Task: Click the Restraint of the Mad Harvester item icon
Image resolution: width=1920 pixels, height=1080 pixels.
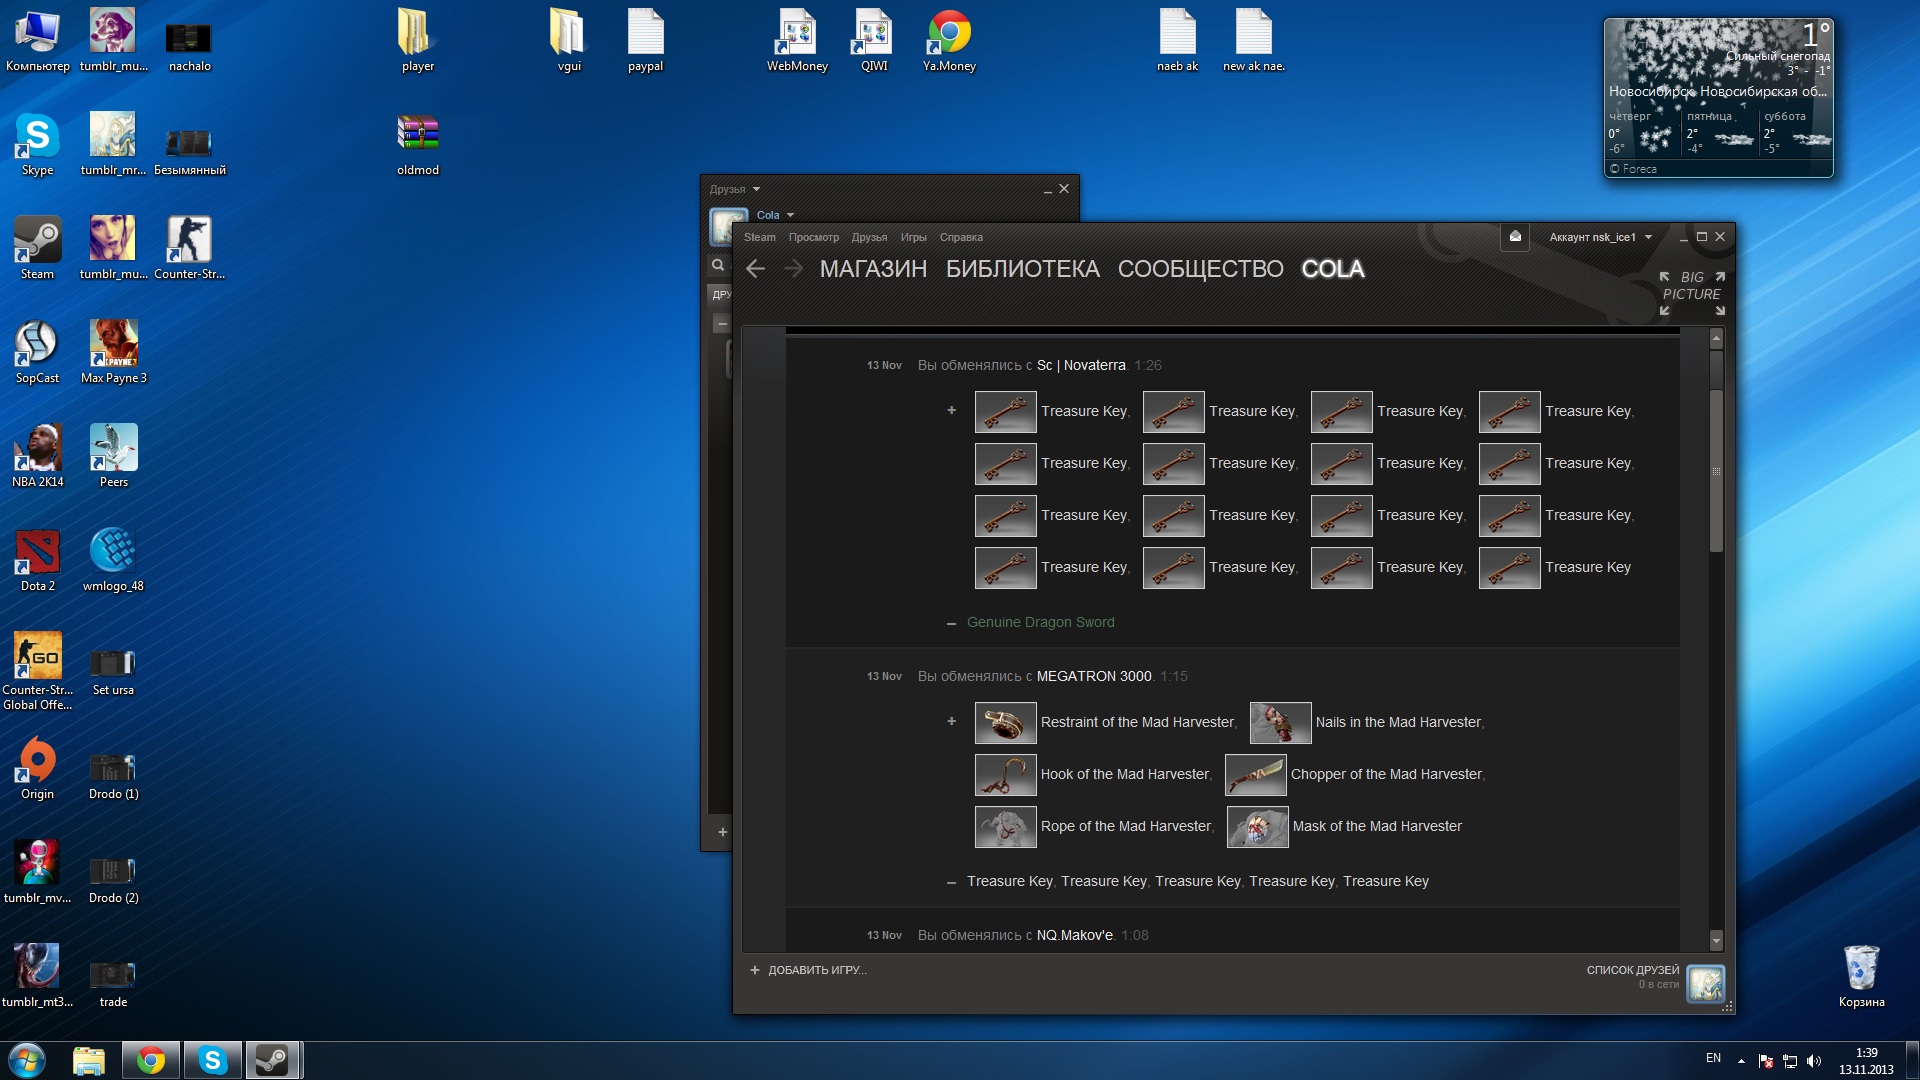Action: click(x=1005, y=722)
